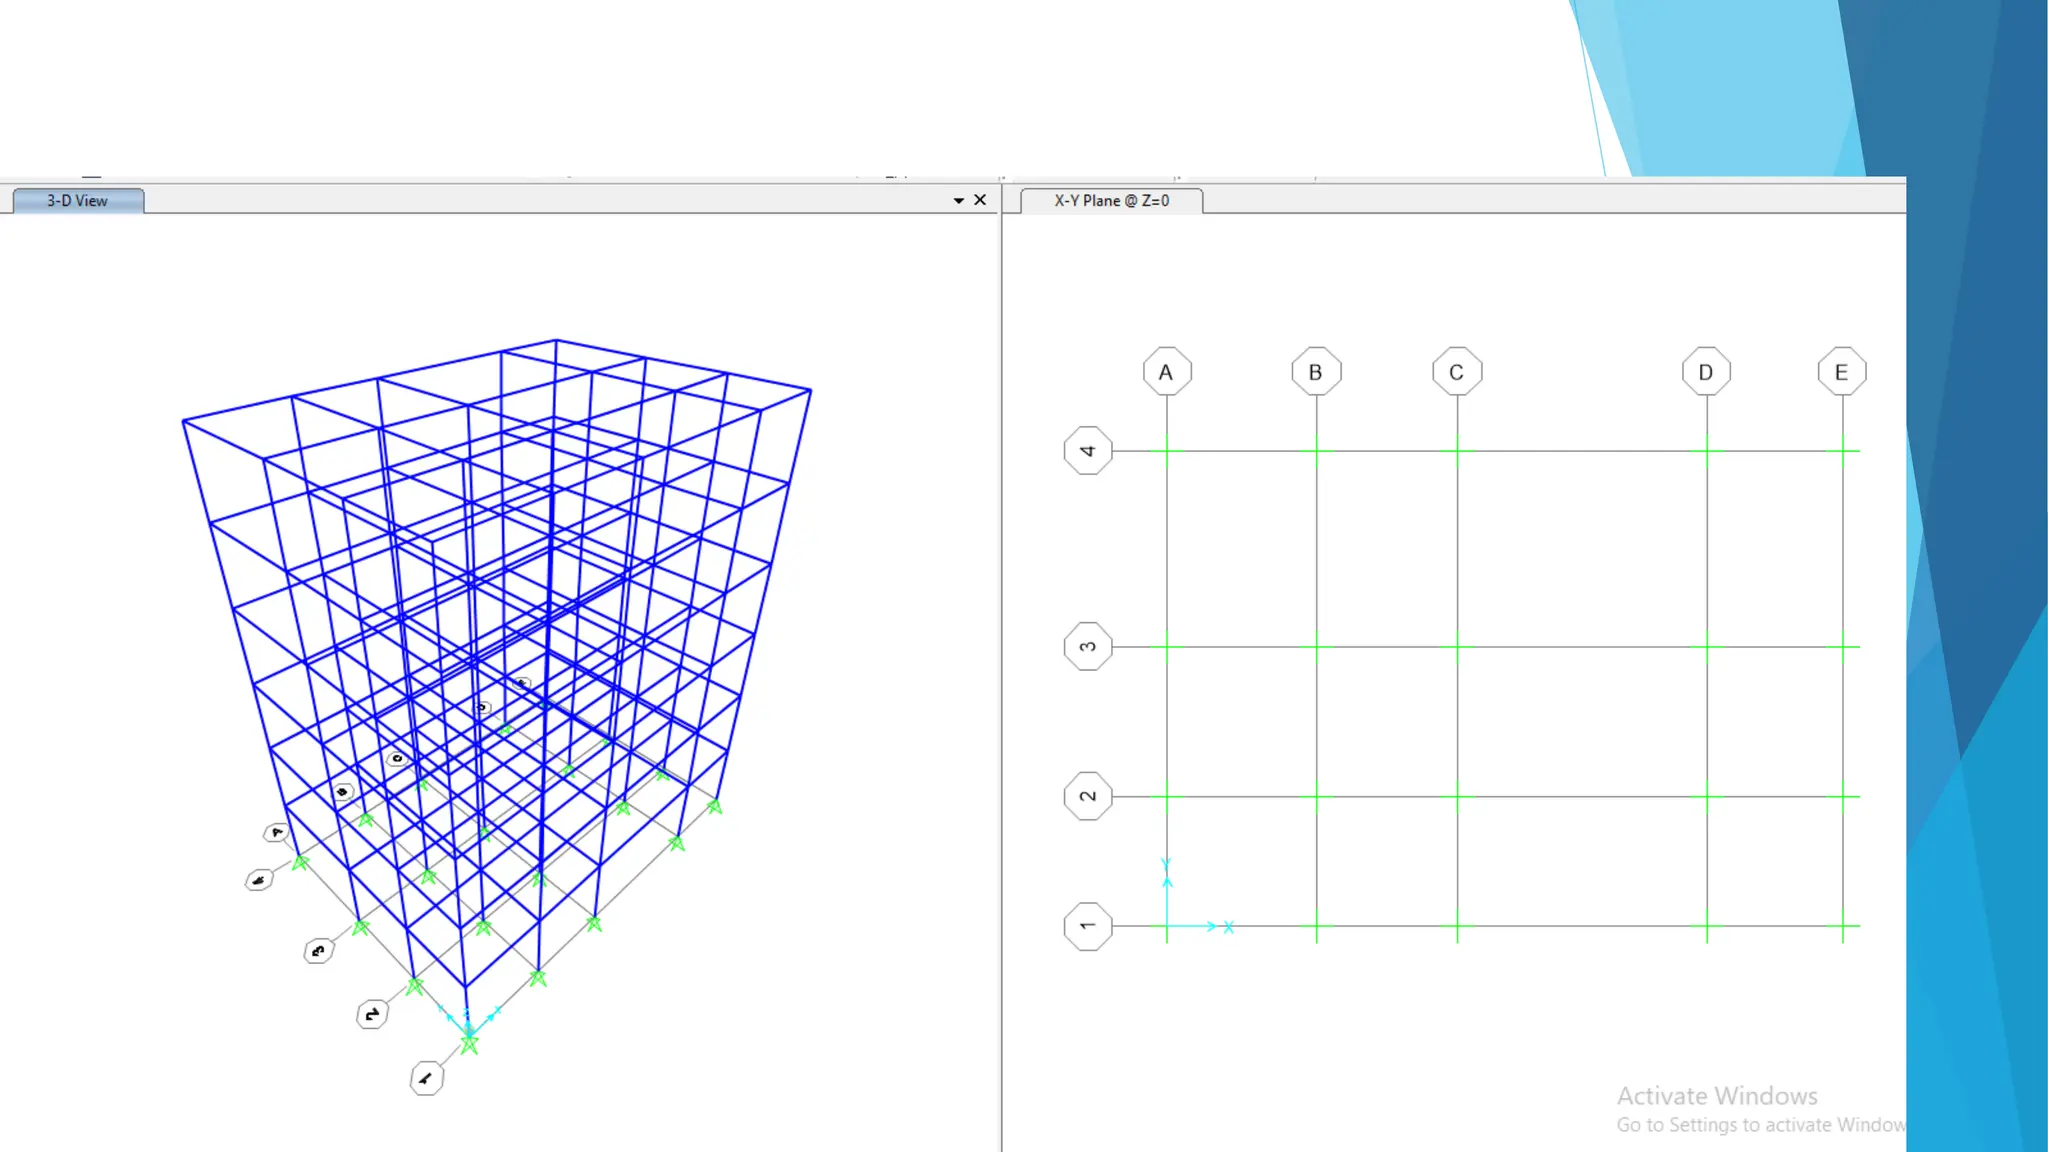Click grid bubble D in plan view

click(x=1706, y=372)
